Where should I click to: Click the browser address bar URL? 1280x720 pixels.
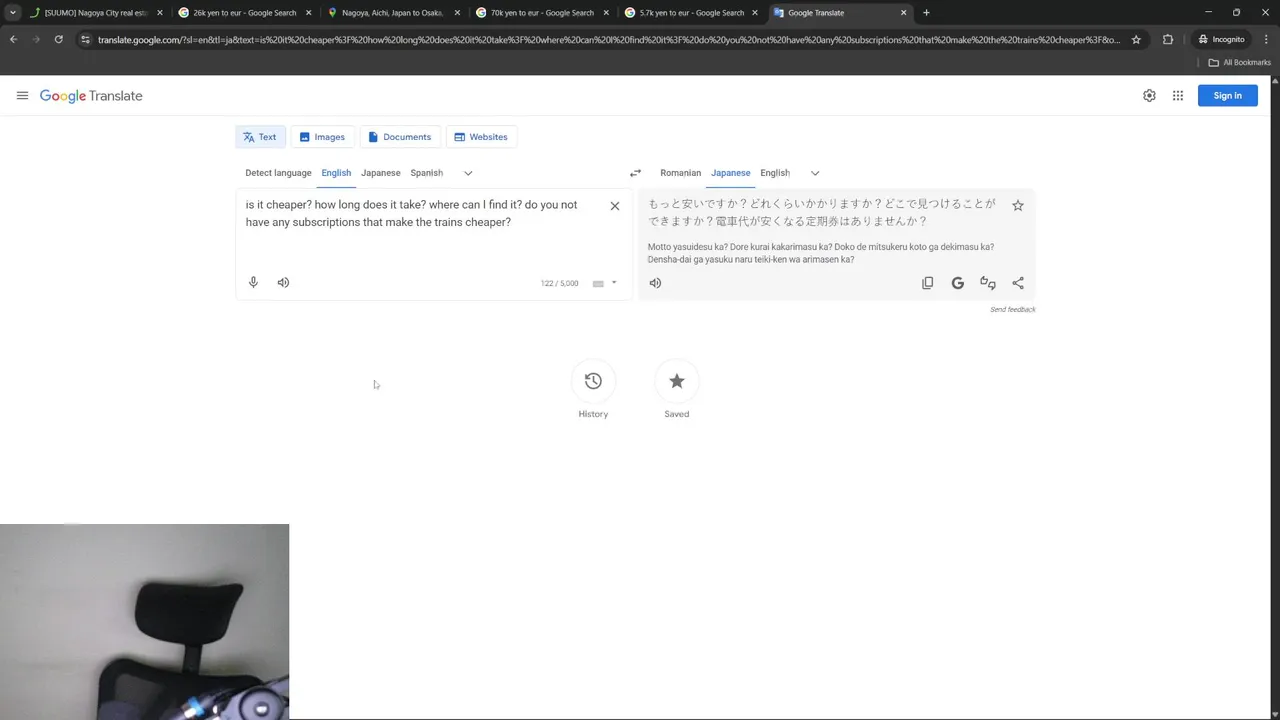point(609,40)
